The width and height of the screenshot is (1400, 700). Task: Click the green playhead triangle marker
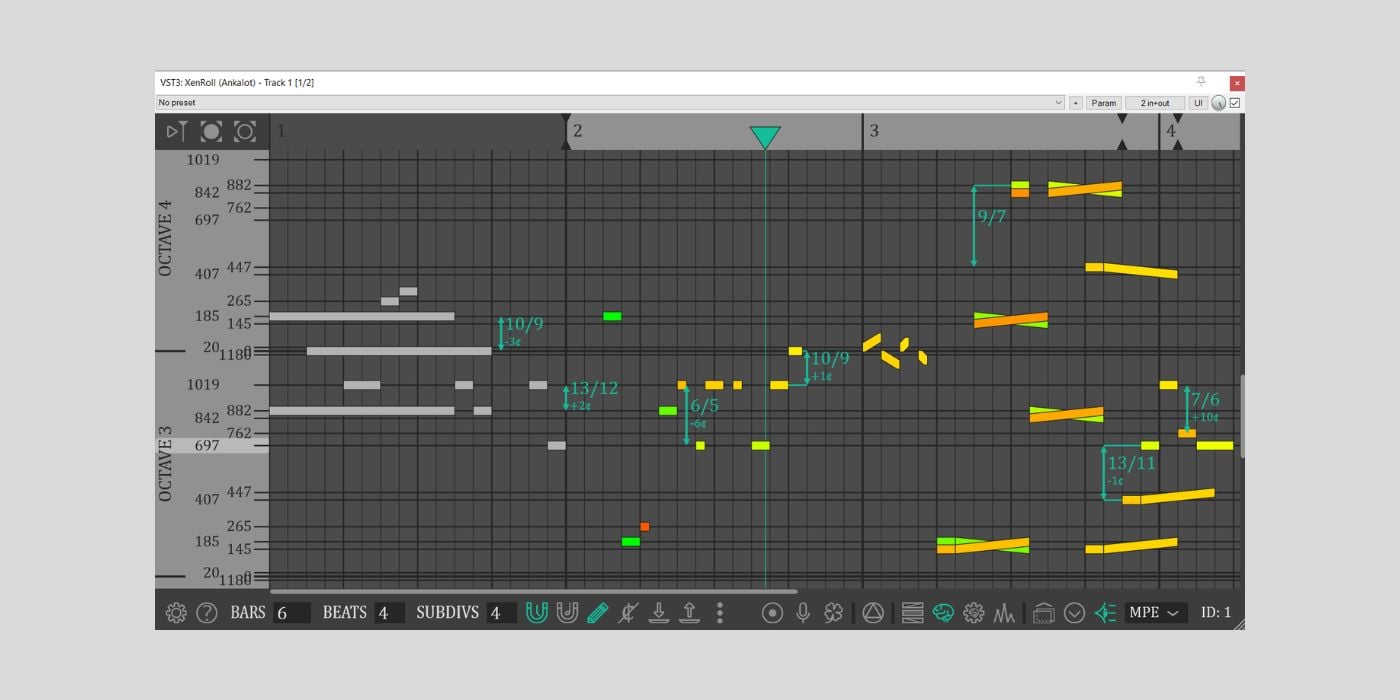(765, 137)
